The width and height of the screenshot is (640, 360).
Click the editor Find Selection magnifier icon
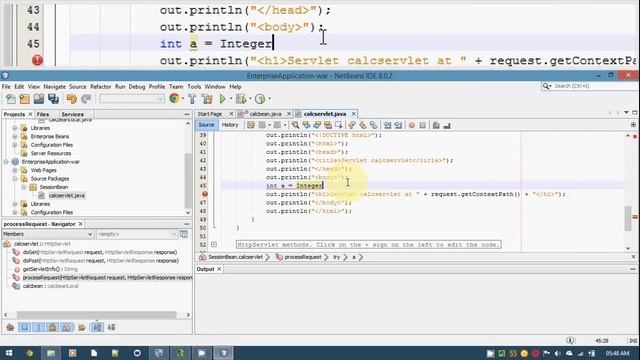(295, 125)
